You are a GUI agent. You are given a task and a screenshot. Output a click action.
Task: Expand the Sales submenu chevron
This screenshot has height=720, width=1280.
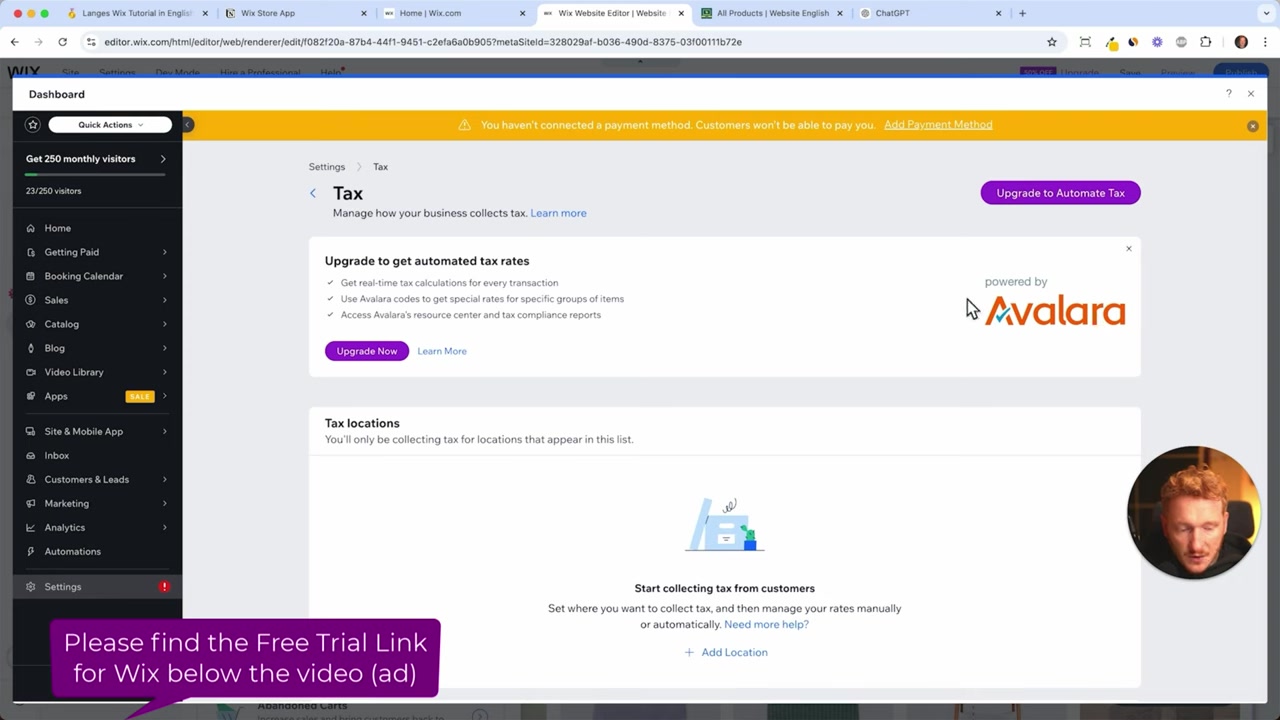[x=164, y=300]
